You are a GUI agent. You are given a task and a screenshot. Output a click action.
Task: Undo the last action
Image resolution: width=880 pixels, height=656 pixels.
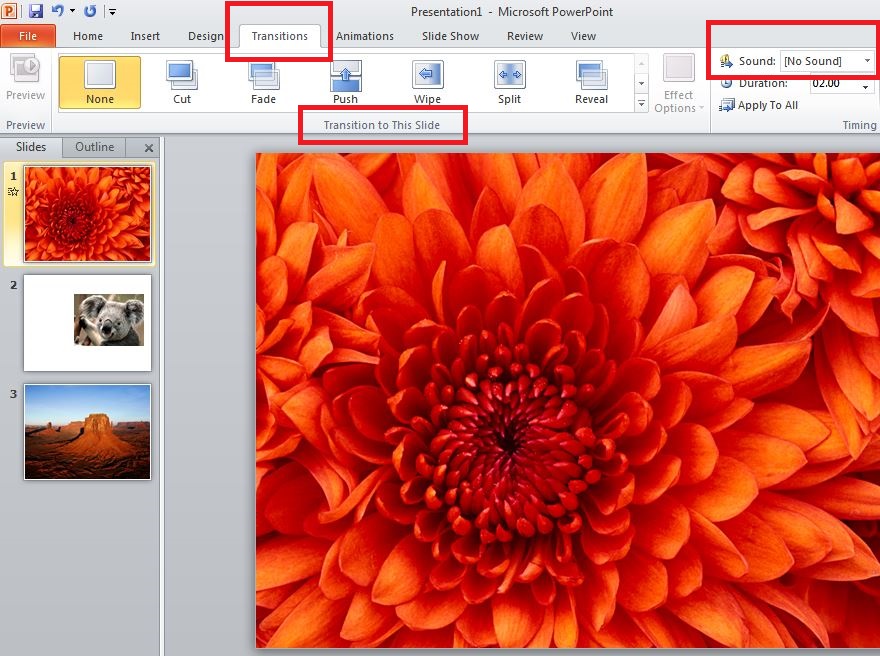pos(58,11)
